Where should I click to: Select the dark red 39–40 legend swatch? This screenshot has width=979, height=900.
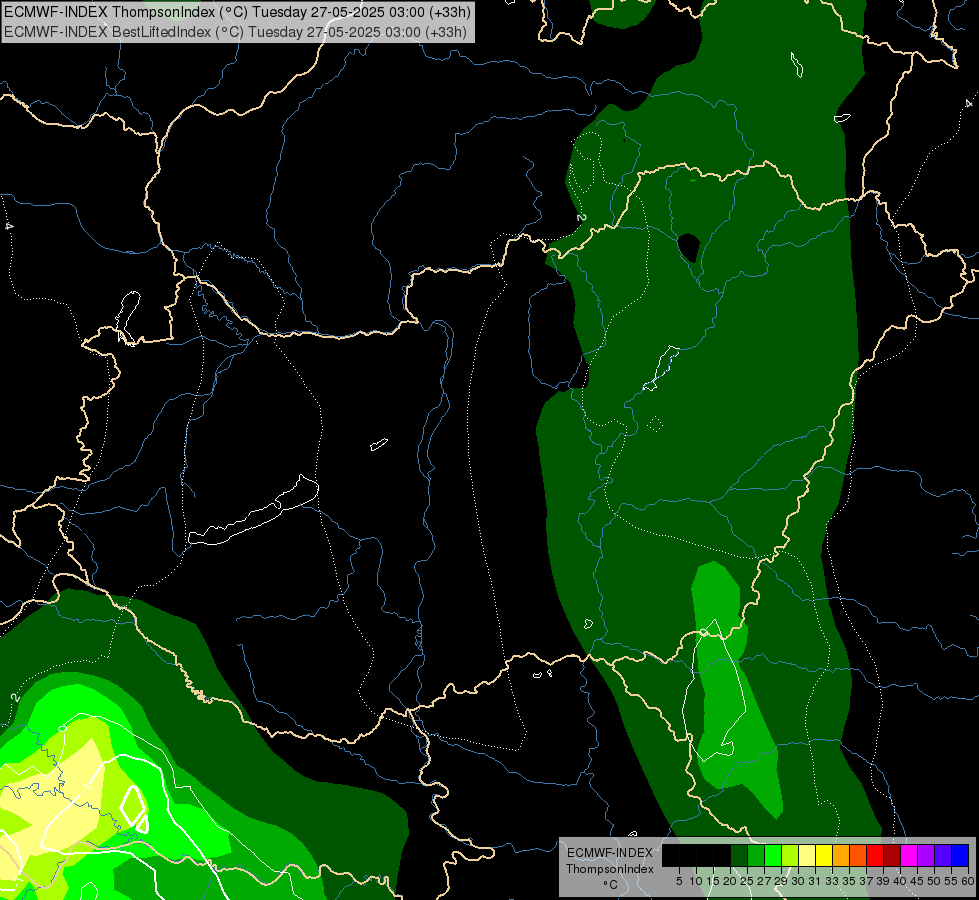(x=892, y=855)
